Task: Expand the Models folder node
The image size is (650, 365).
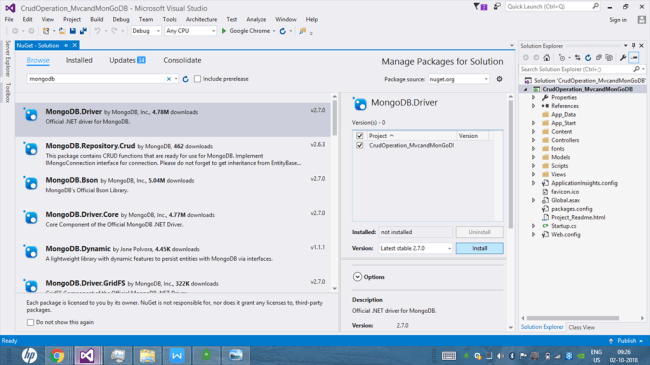Action: click(x=534, y=157)
